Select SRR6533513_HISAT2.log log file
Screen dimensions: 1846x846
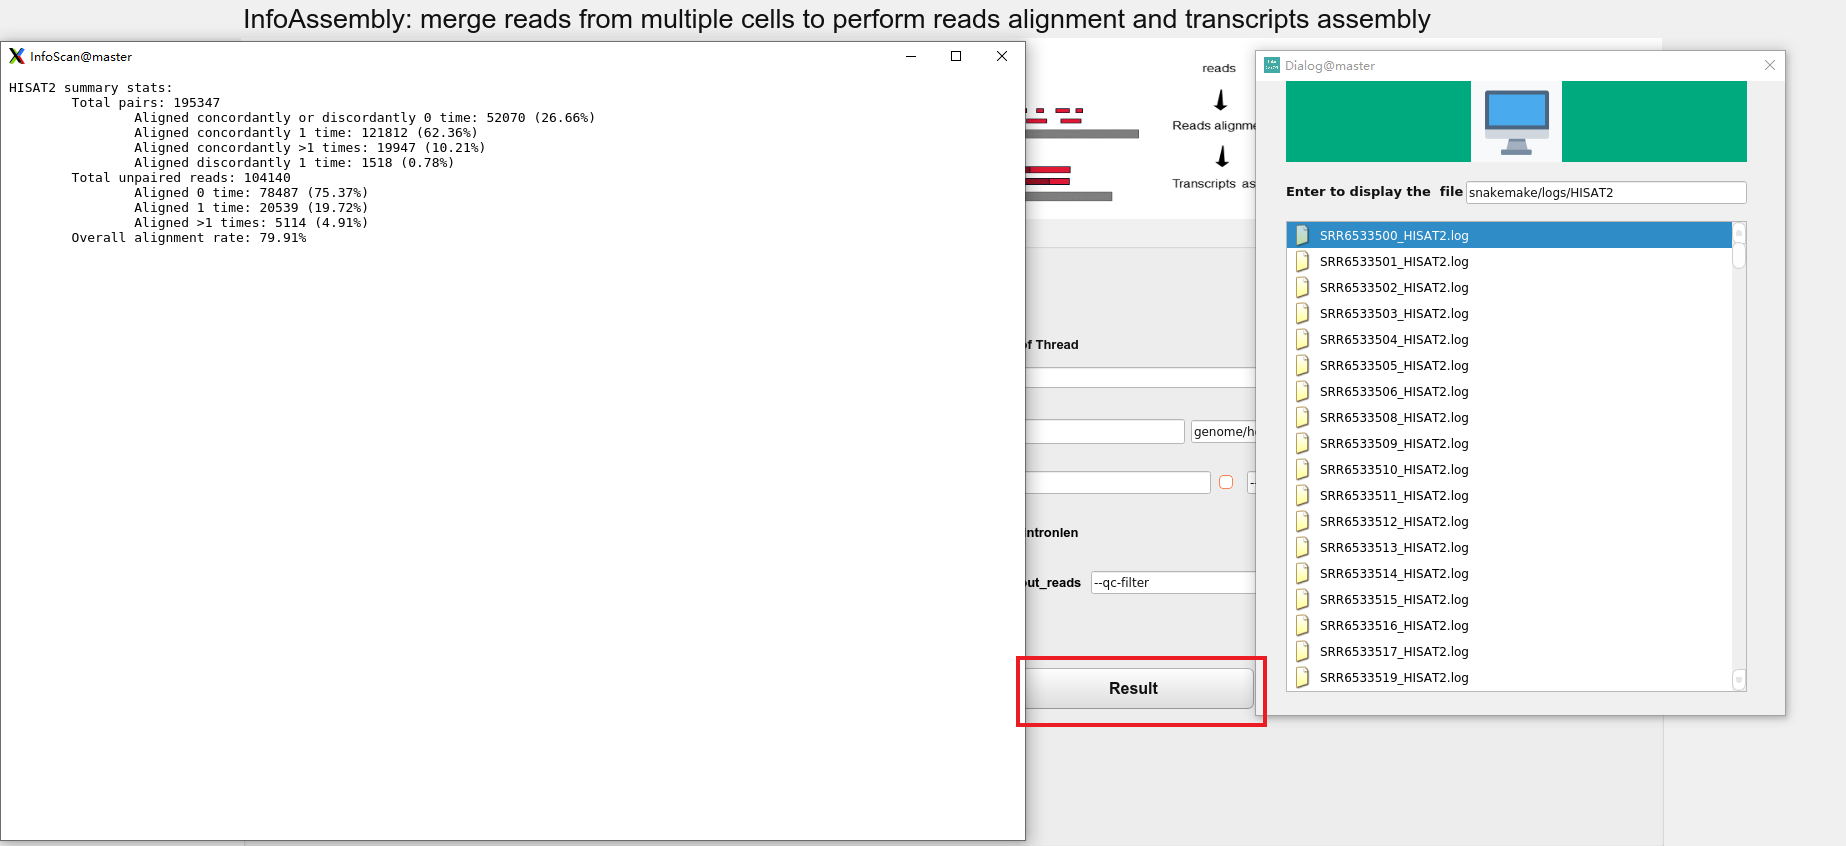click(x=1509, y=547)
